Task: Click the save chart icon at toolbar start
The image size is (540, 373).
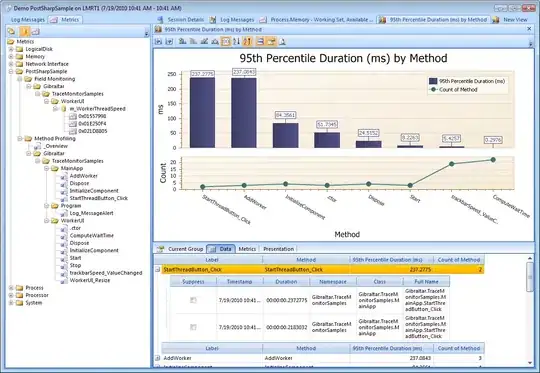Action: pyautogui.click(x=158, y=42)
